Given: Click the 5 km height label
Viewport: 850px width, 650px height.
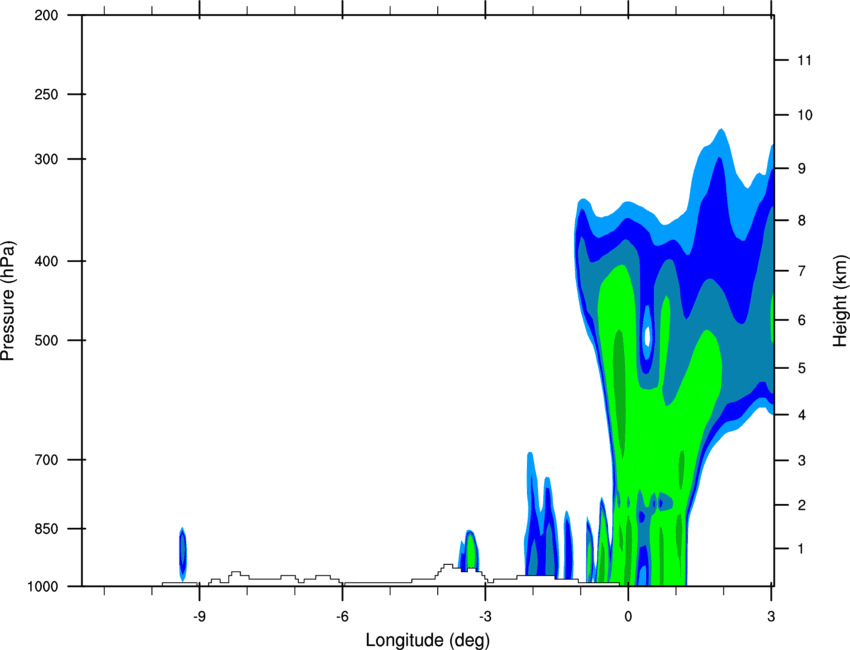Looking at the screenshot, I should [x=802, y=369].
